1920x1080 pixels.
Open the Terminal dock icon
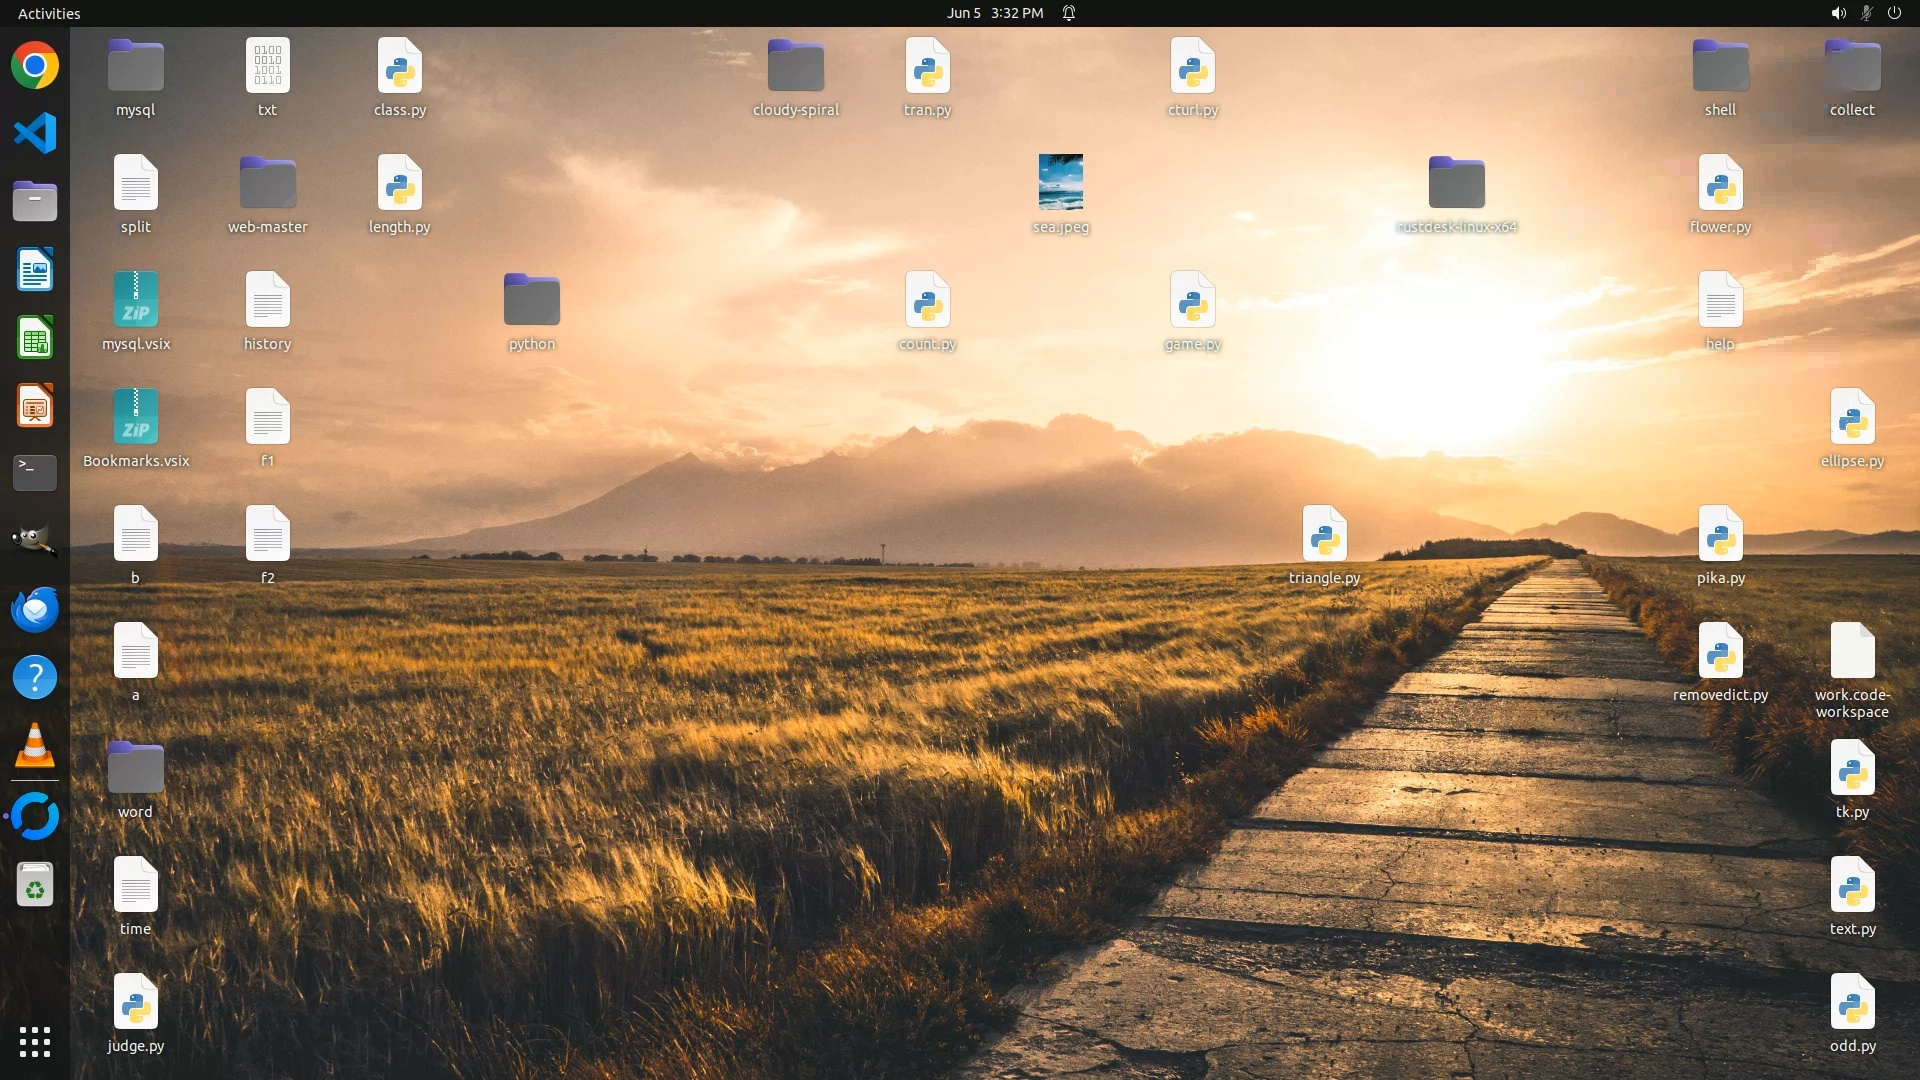35,472
